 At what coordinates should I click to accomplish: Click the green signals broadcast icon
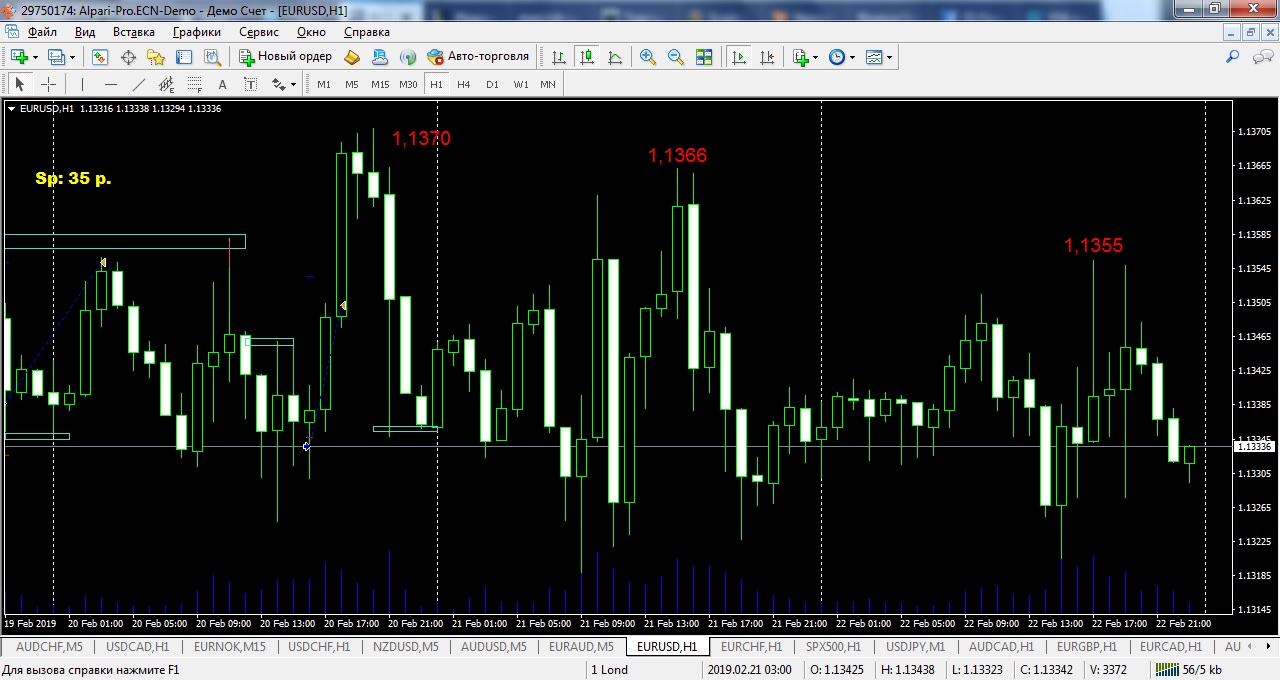pyautogui.click(x=408, y=57)
